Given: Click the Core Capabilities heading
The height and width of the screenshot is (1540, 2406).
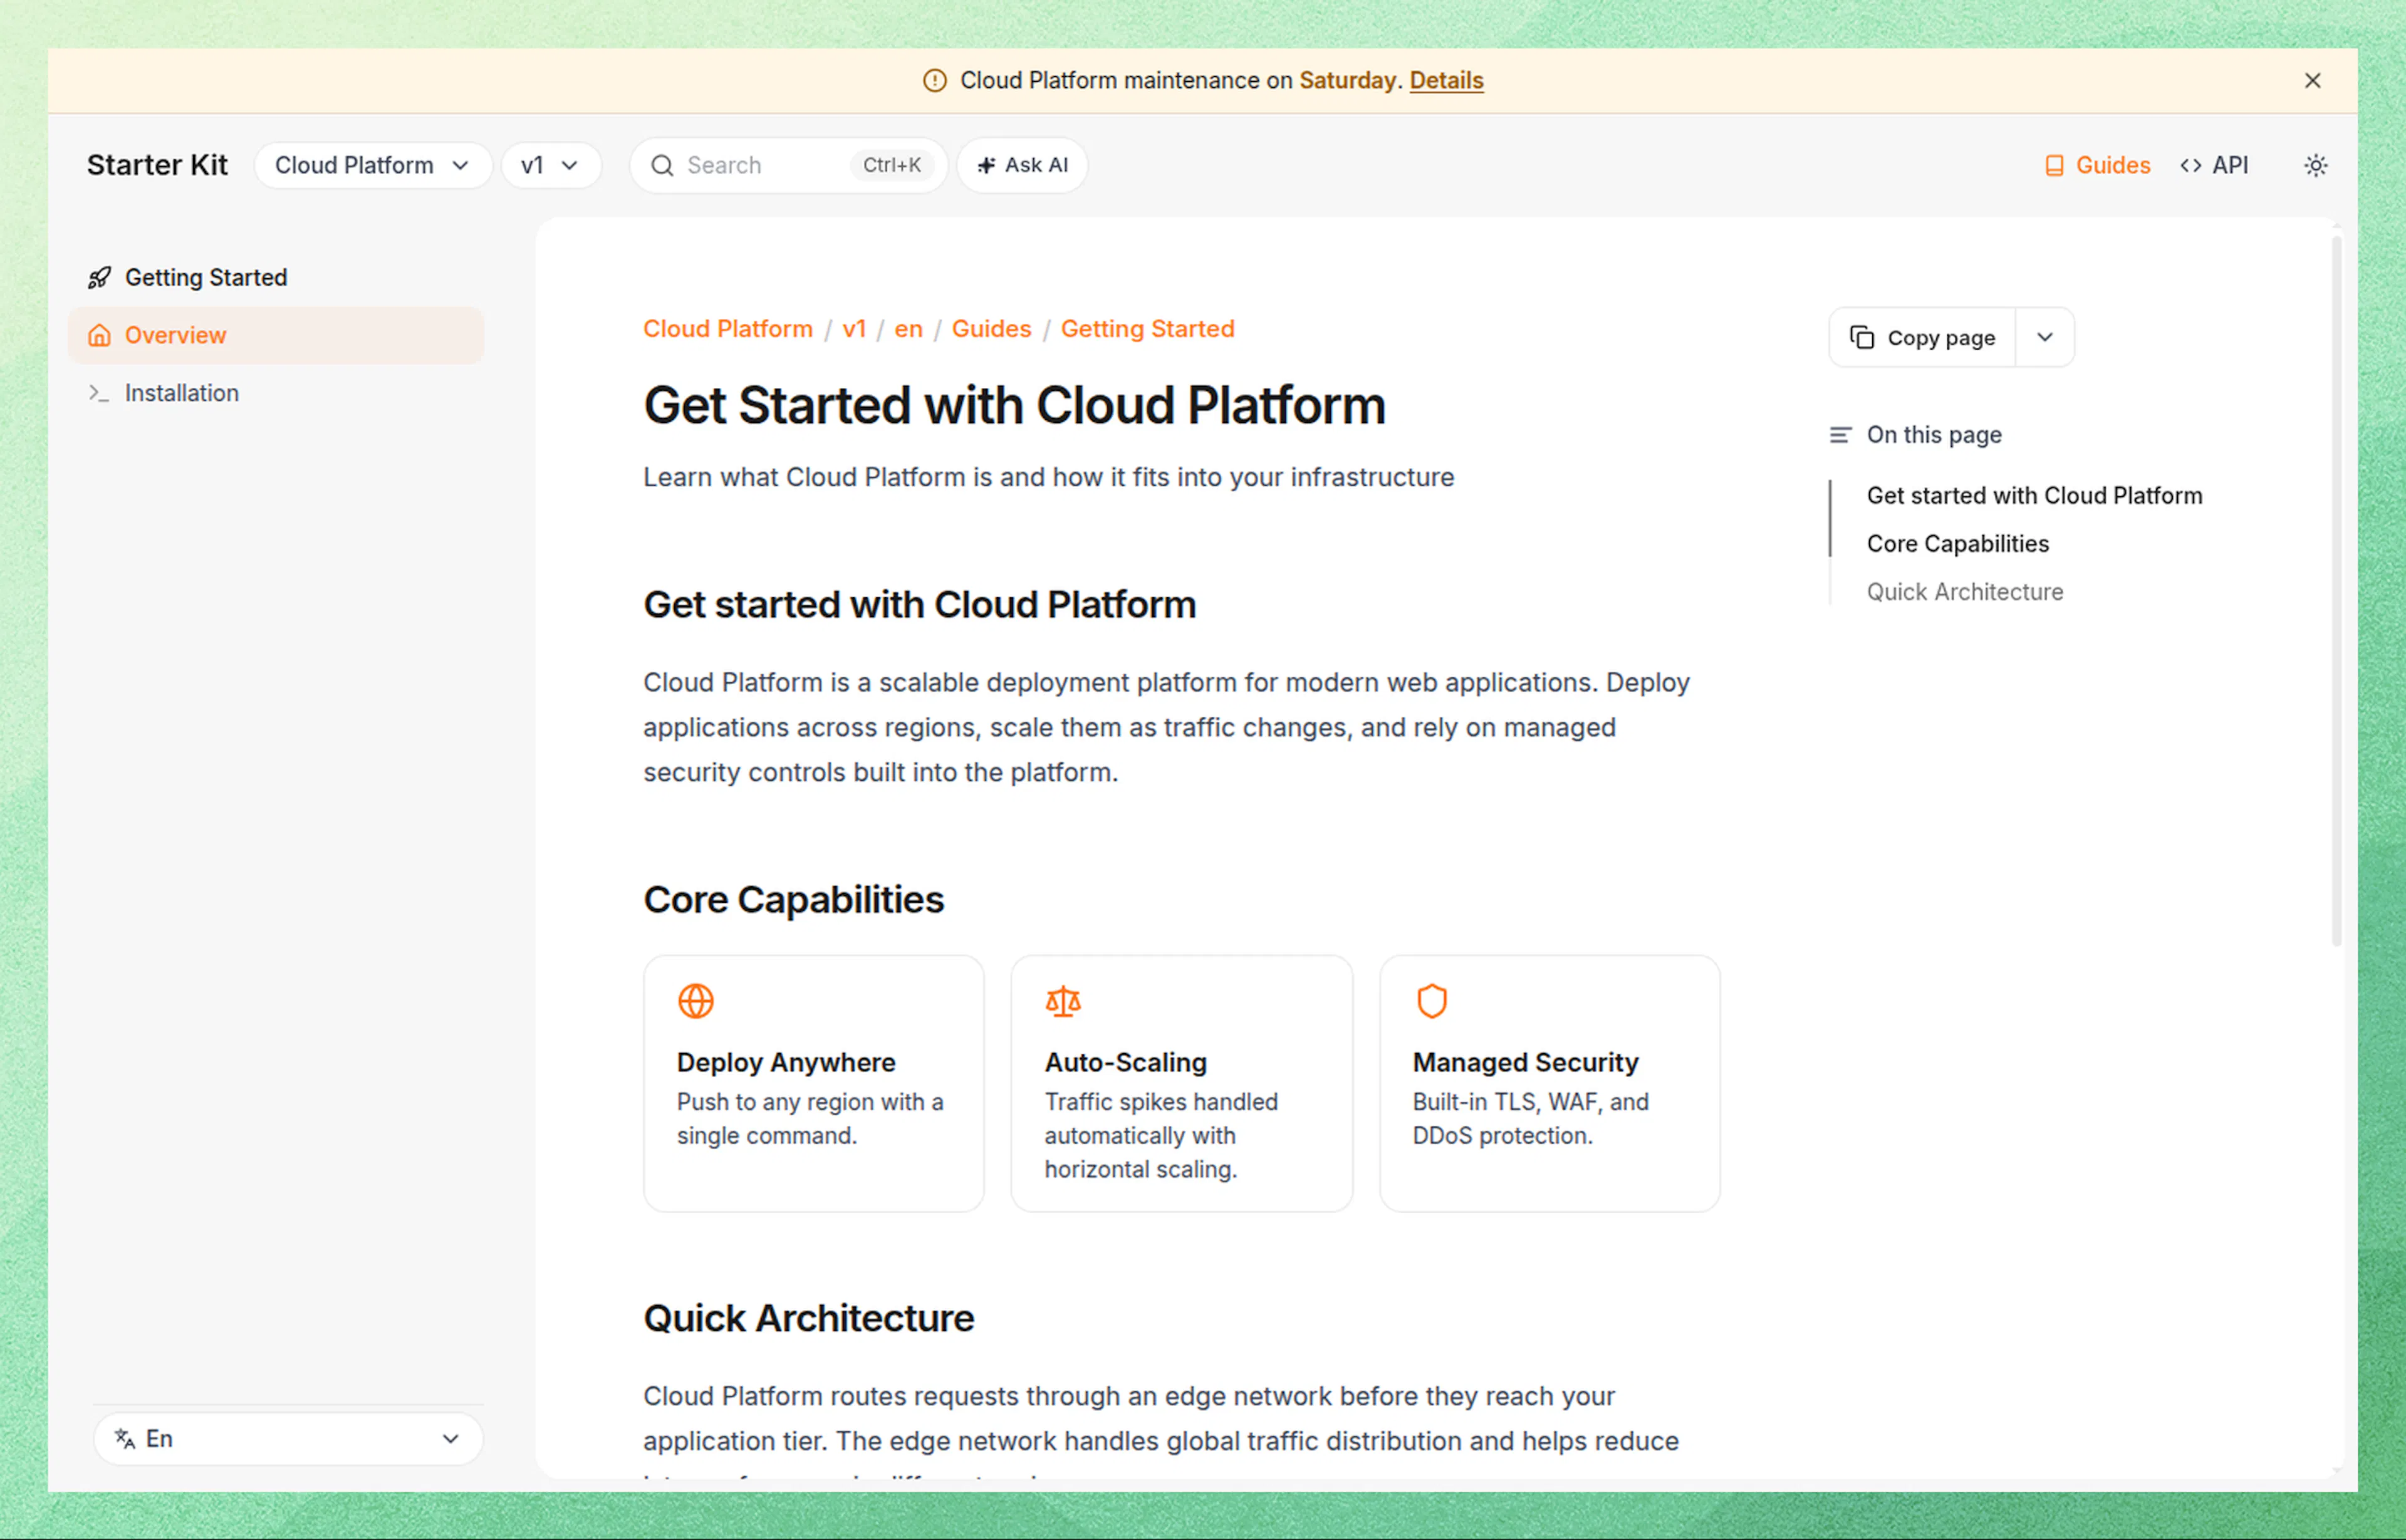Looking at the screenshot, I should (x=793, y=900).
